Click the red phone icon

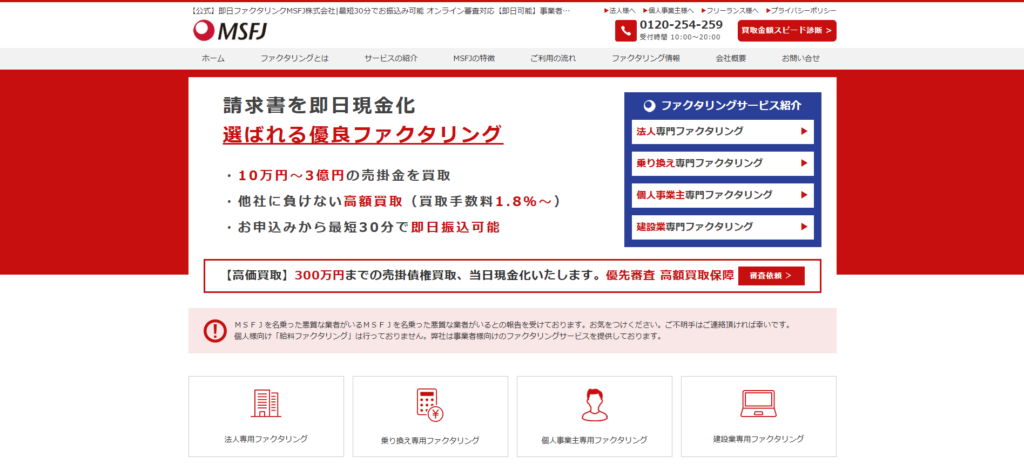coord(625,30)
